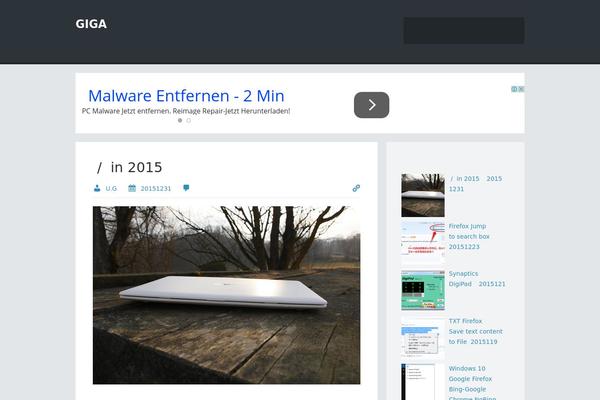Open the 'in 2015' post title
The width and height of the screenshot is (600, 400).
click(x=130, y=167)
